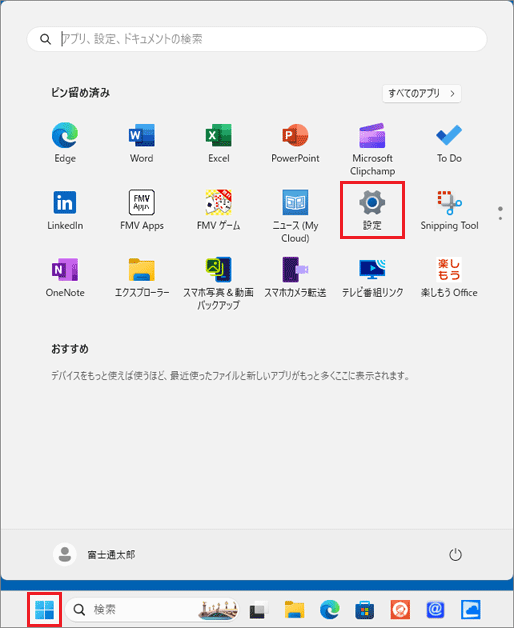The image size is (514, 628).
Task: Open ニュース (My Cloud) app
Action: coord(295,216)
